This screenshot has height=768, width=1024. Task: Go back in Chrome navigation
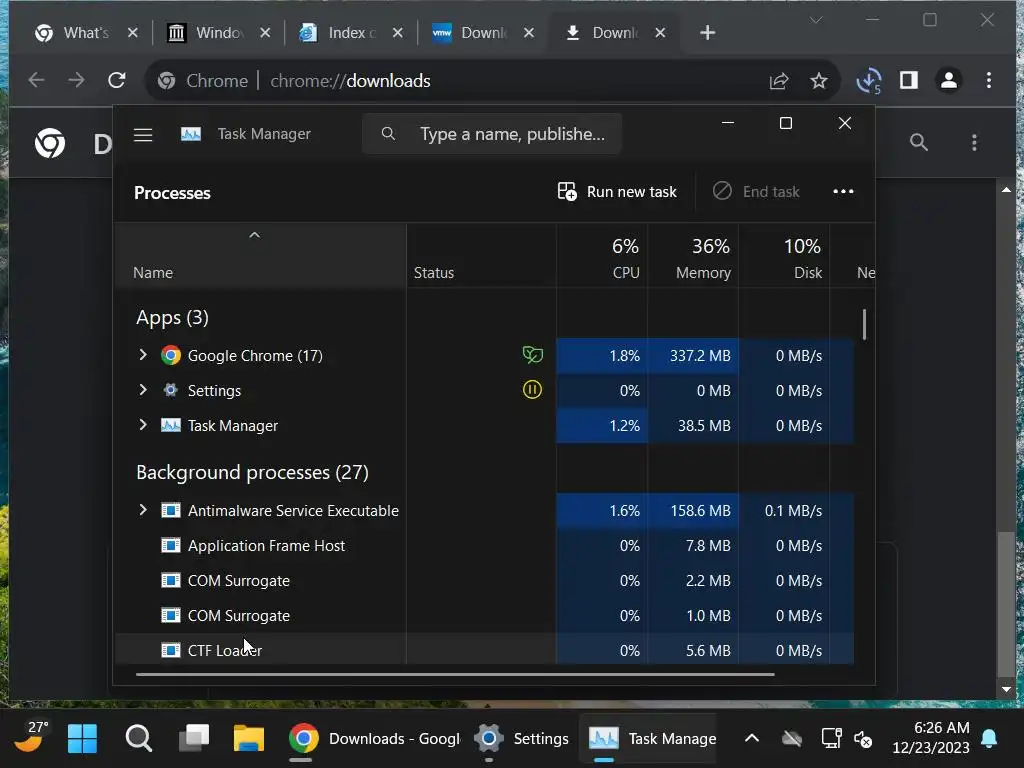tap(37, 80)
